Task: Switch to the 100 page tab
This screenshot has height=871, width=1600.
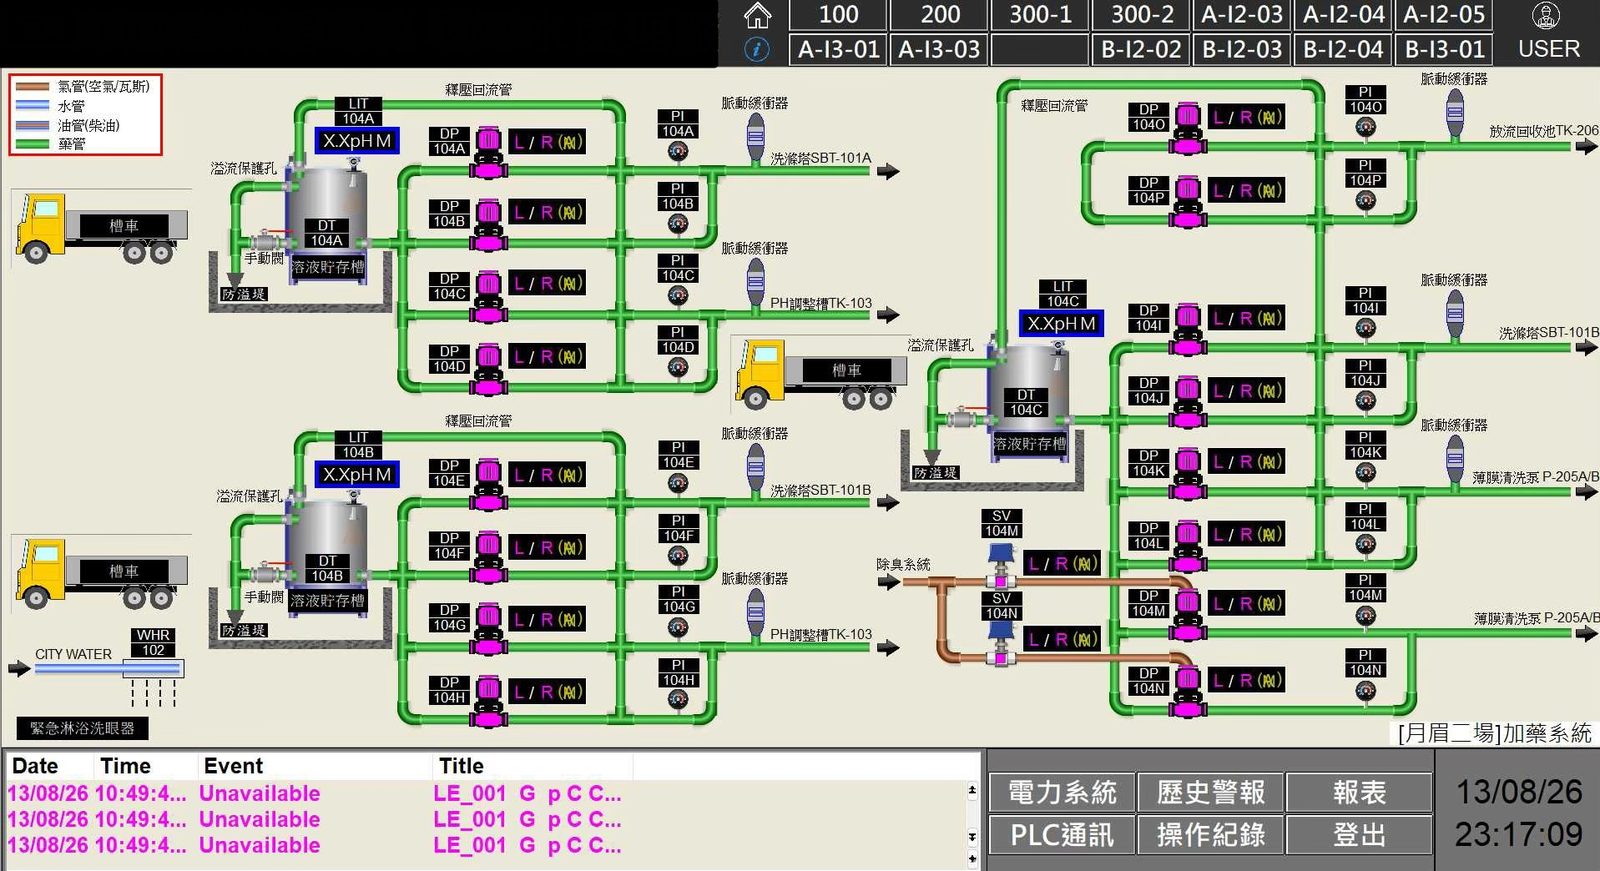Action: point(838,15)
